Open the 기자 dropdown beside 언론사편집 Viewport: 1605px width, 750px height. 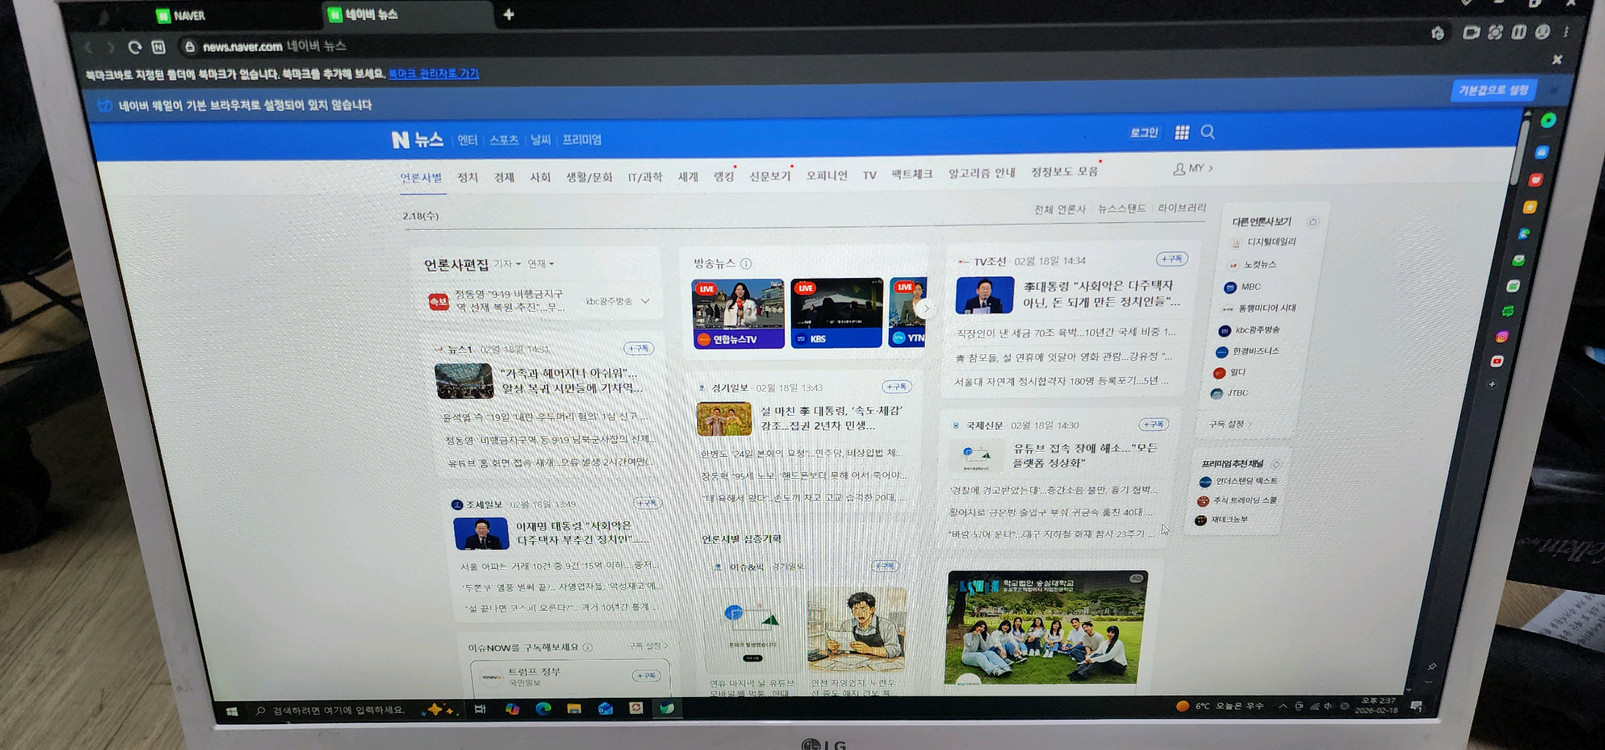tap(507, 264)
